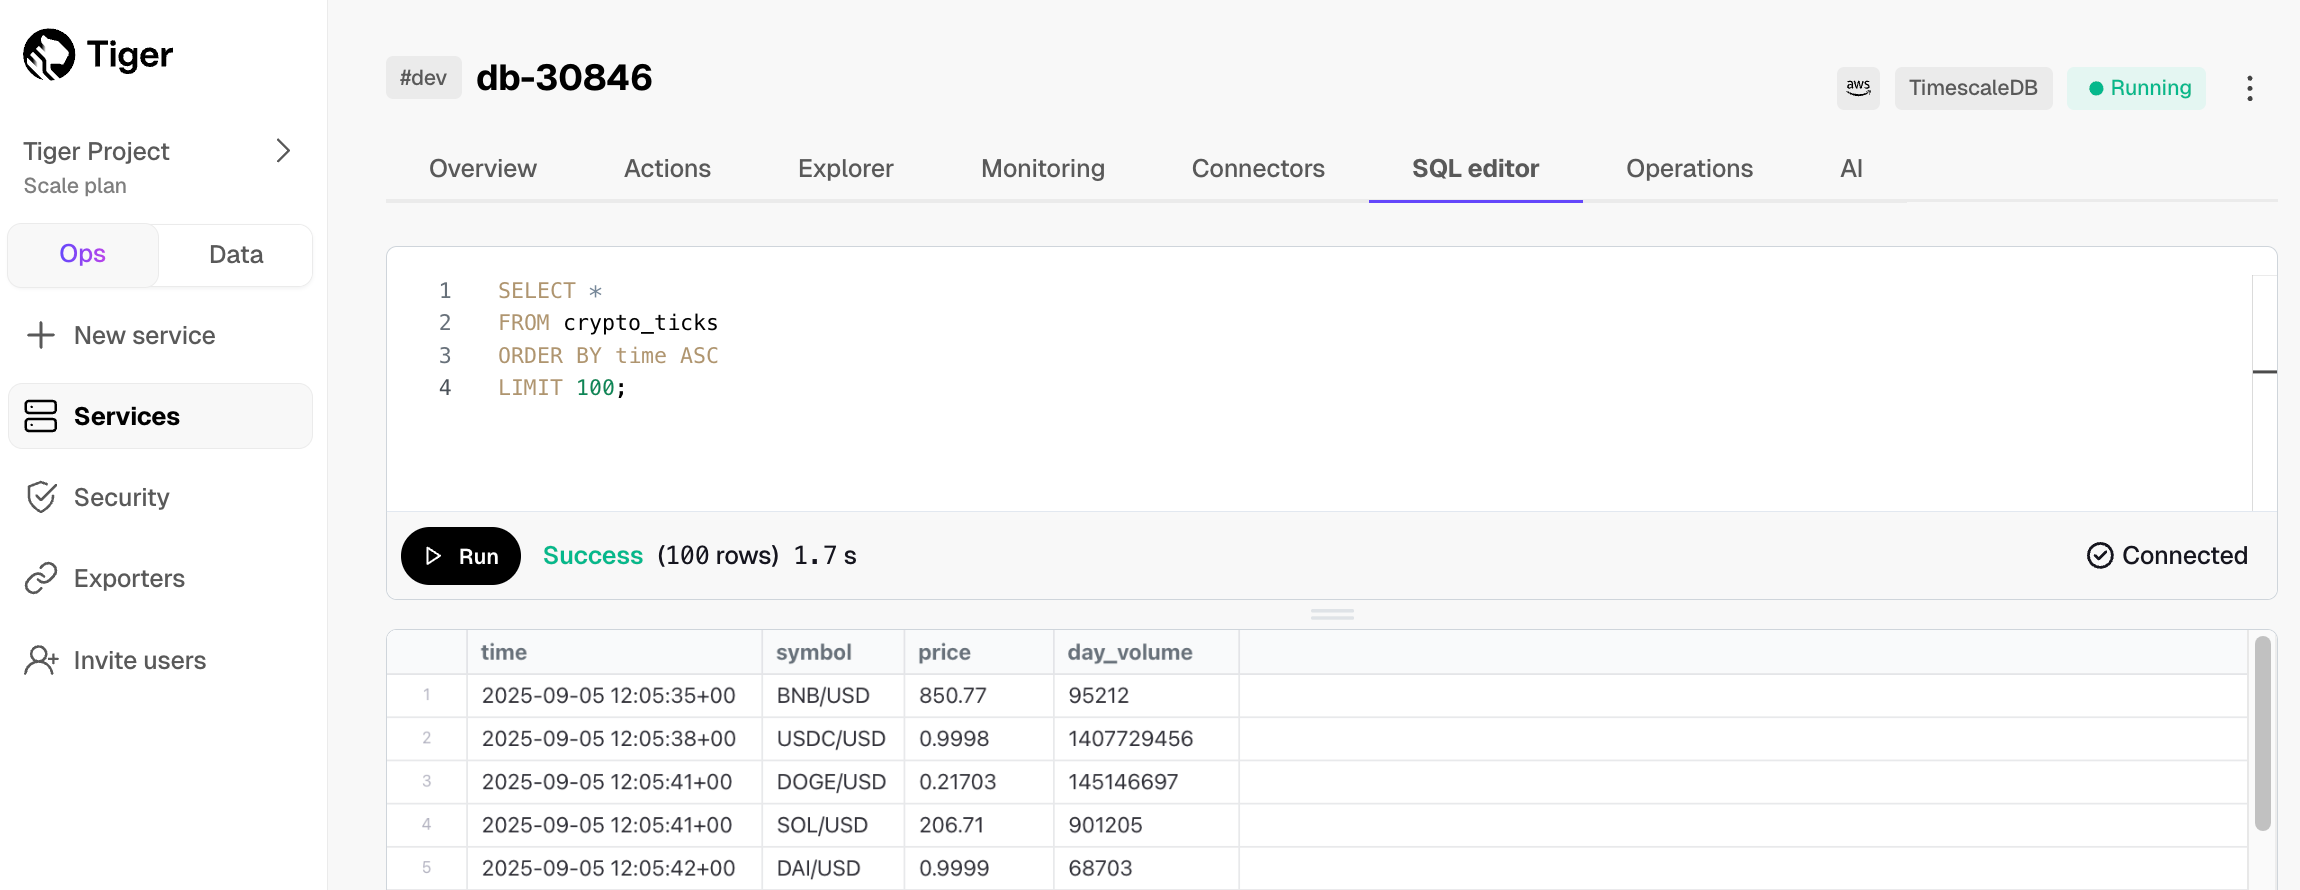Viewport: 2300px width, 890px height.
Task: Expand the Tiger Project chevron
Action: point(283,151)
